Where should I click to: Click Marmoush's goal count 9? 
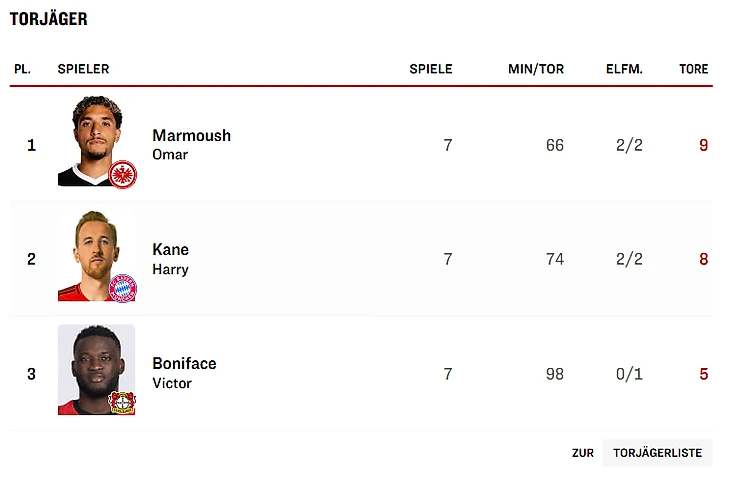(x=703, y=145)
